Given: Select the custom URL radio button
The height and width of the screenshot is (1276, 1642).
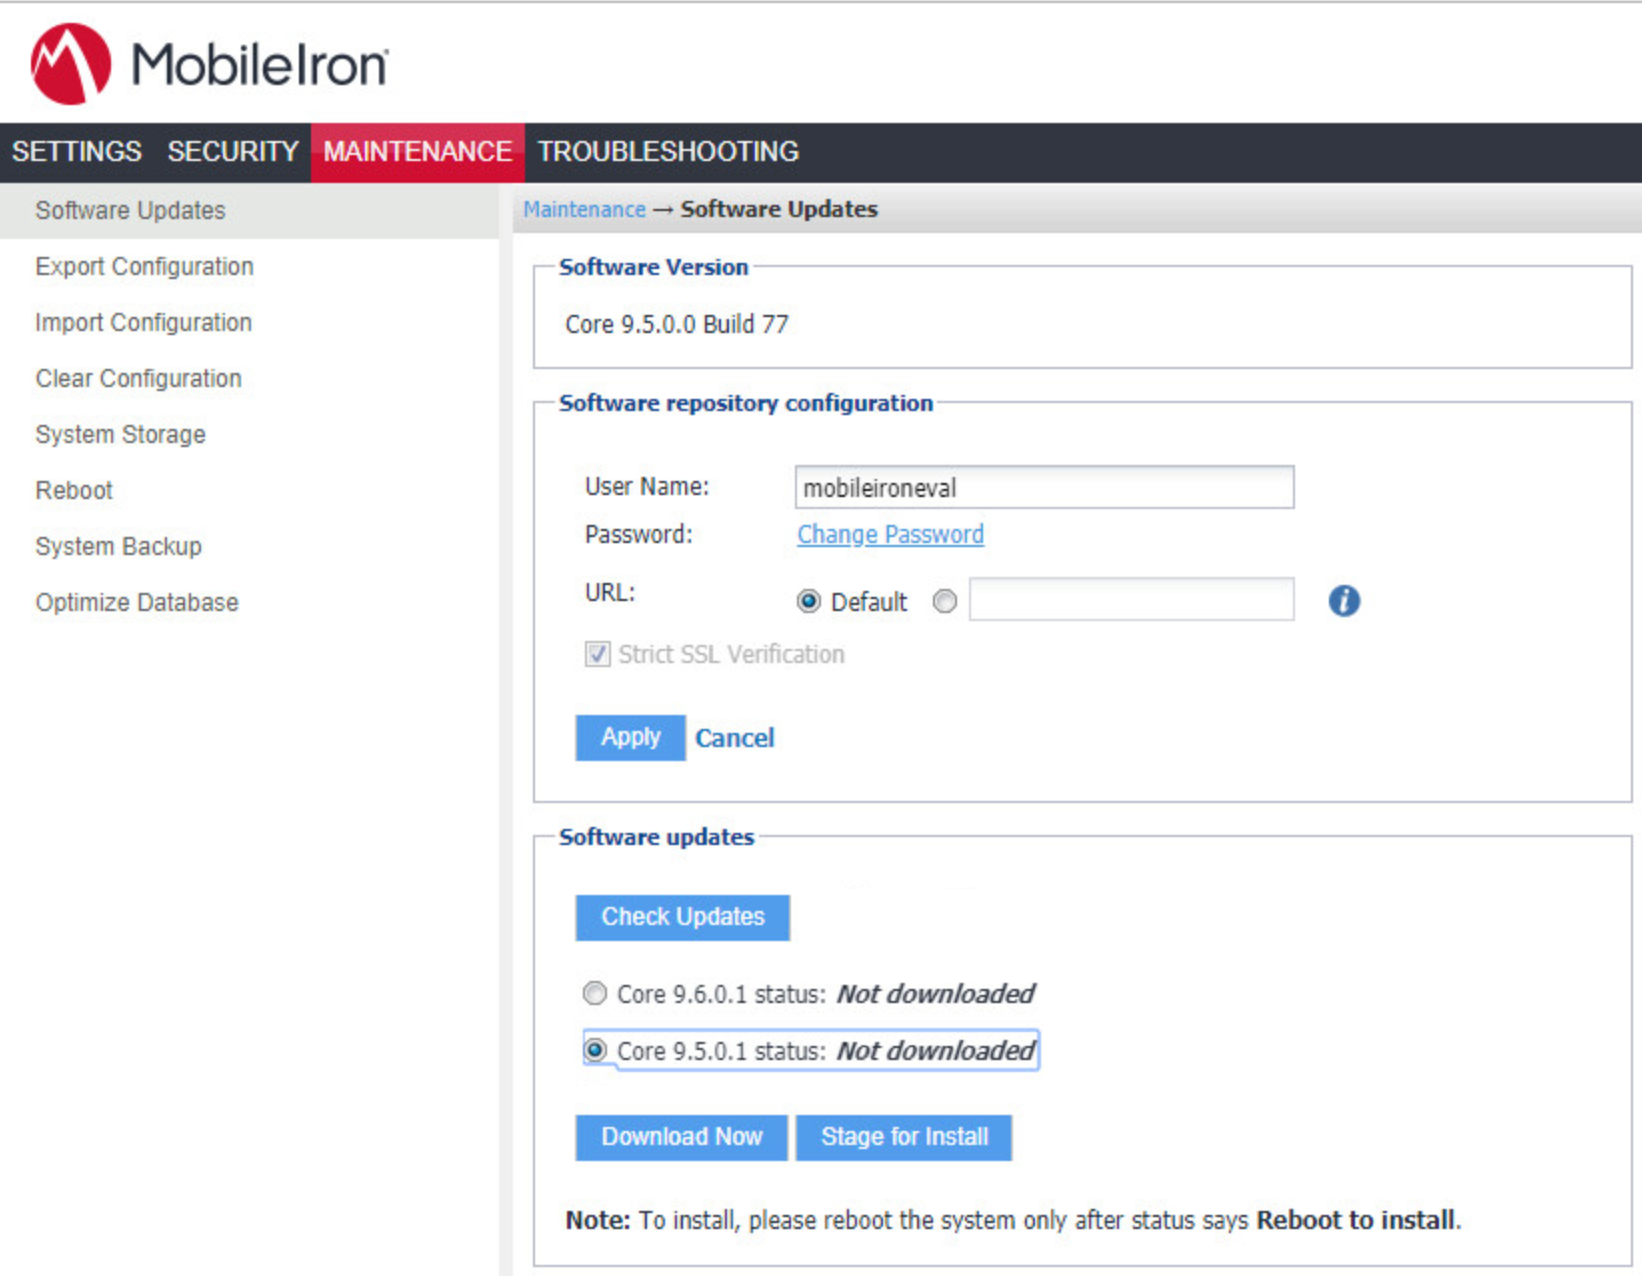Looking at the screenshot, I should pos(944,601).
